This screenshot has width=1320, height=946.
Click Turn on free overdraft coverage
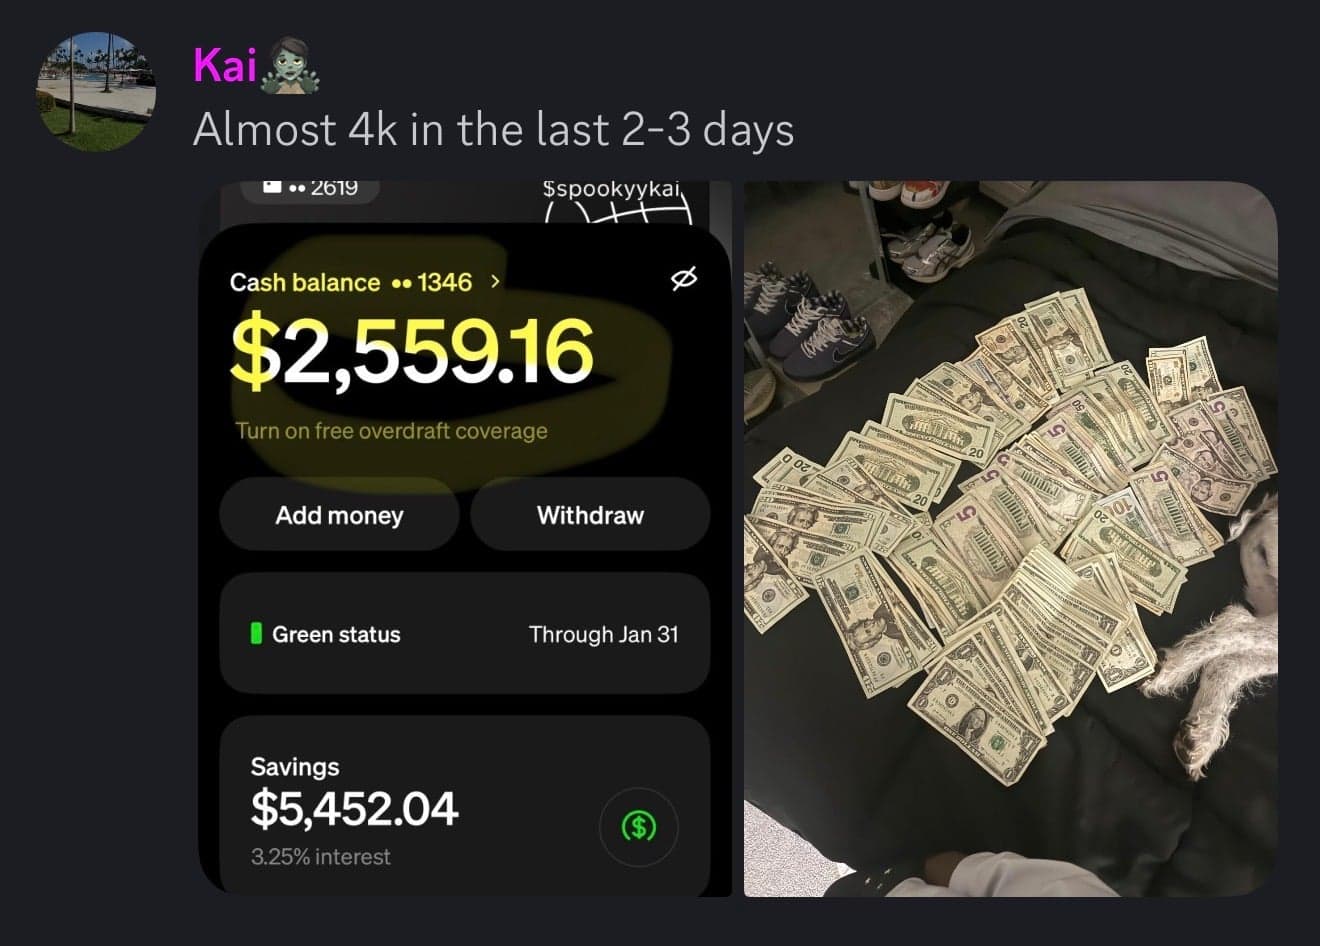[392, 431]
